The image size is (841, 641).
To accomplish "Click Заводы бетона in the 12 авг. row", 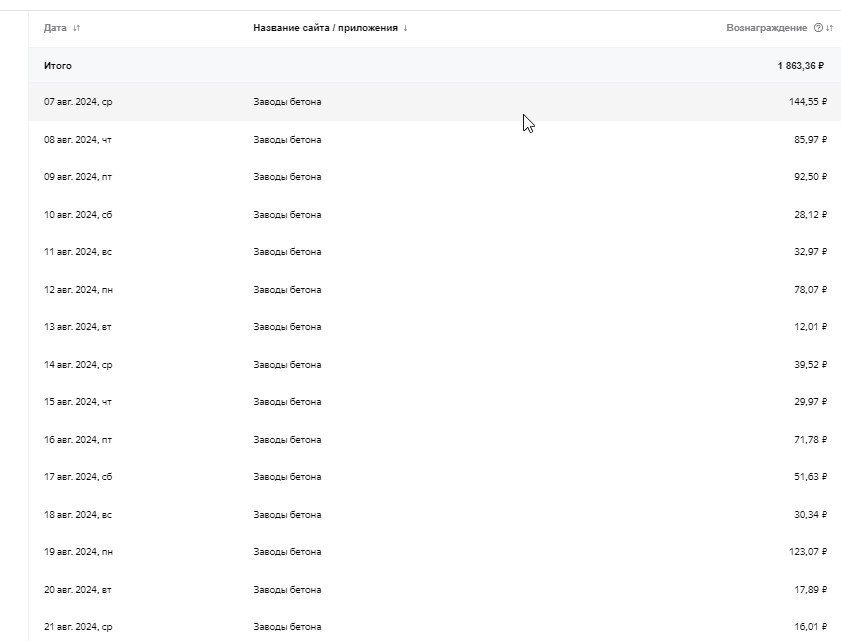I will click(287, 290).
